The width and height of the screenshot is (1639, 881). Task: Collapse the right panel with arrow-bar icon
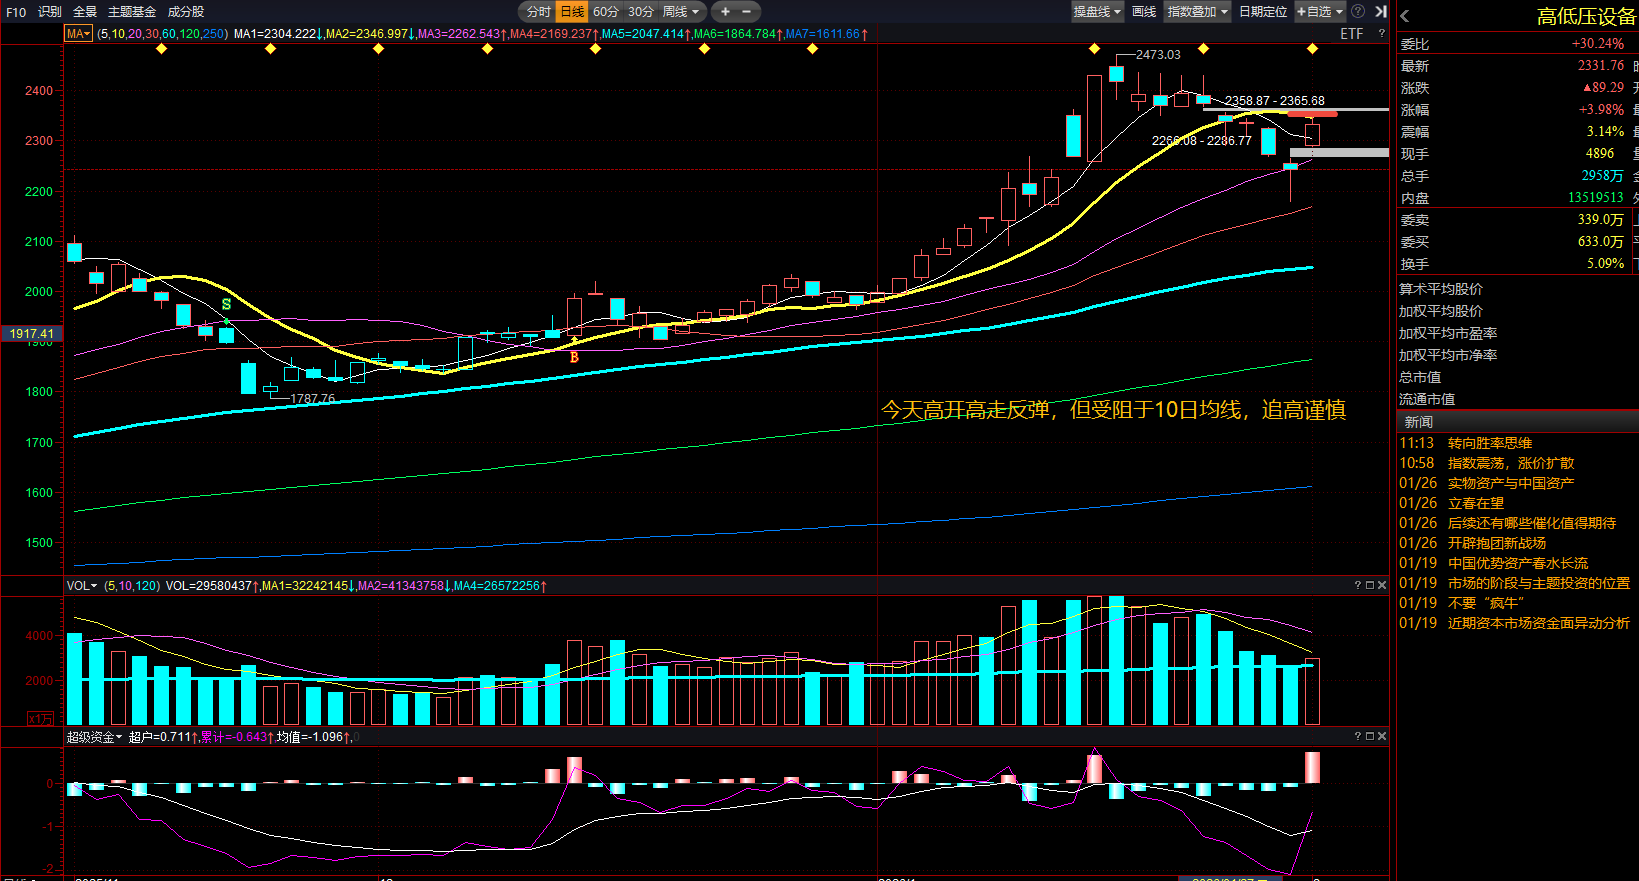[1381, 12]
